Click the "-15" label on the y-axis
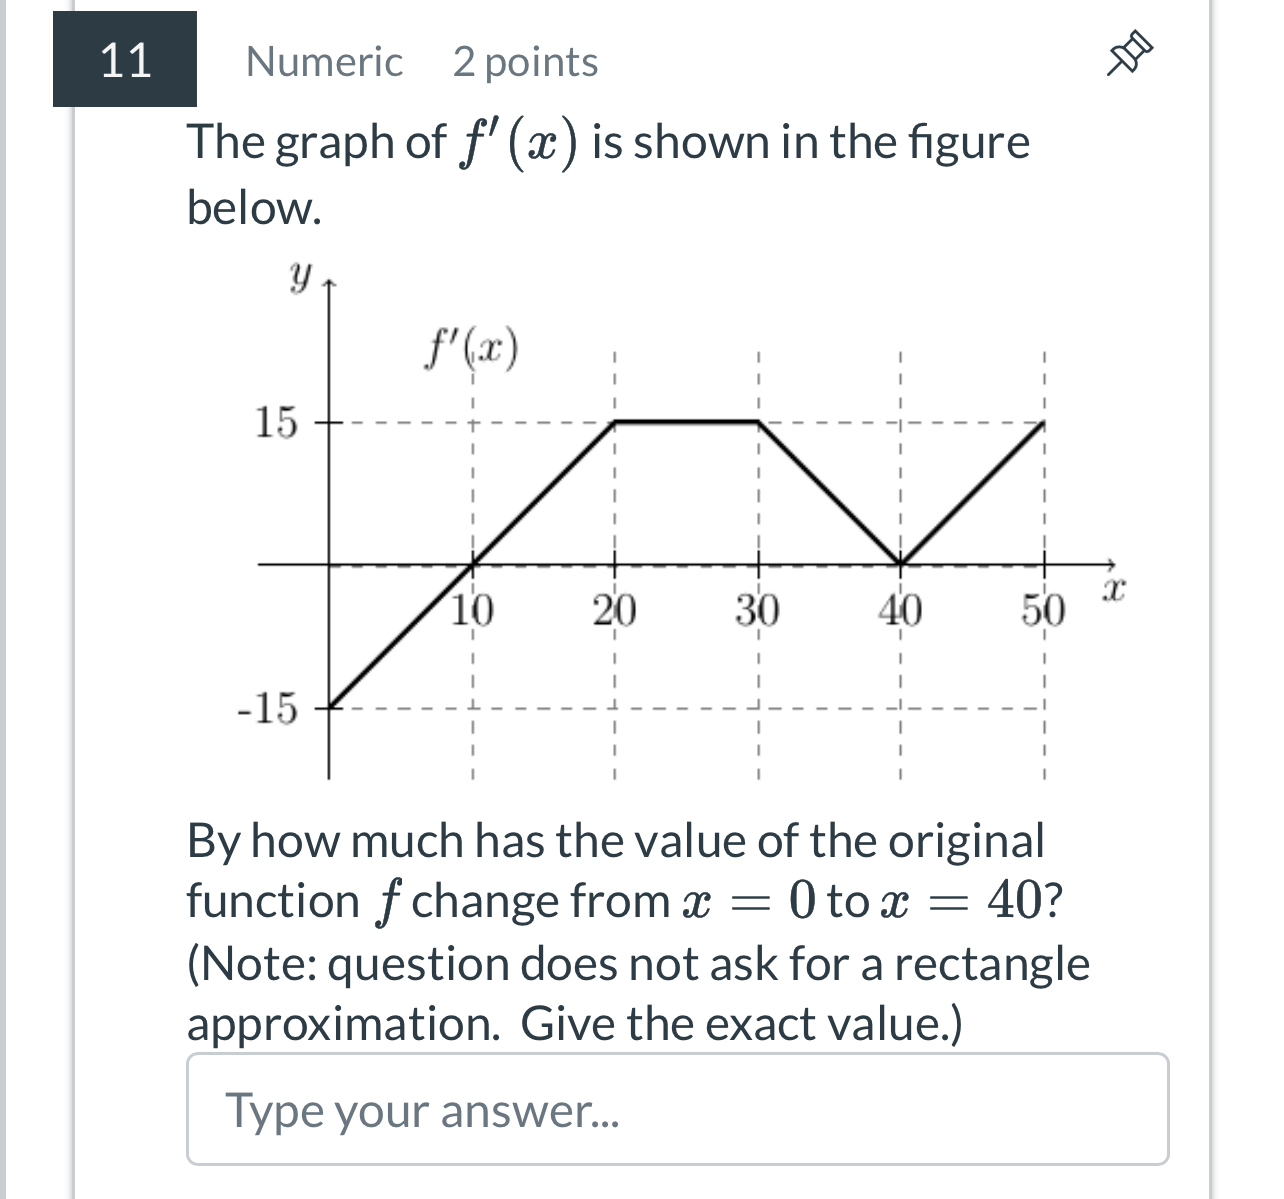Viewport: 1284px width, 1199px height. point(266,708)
